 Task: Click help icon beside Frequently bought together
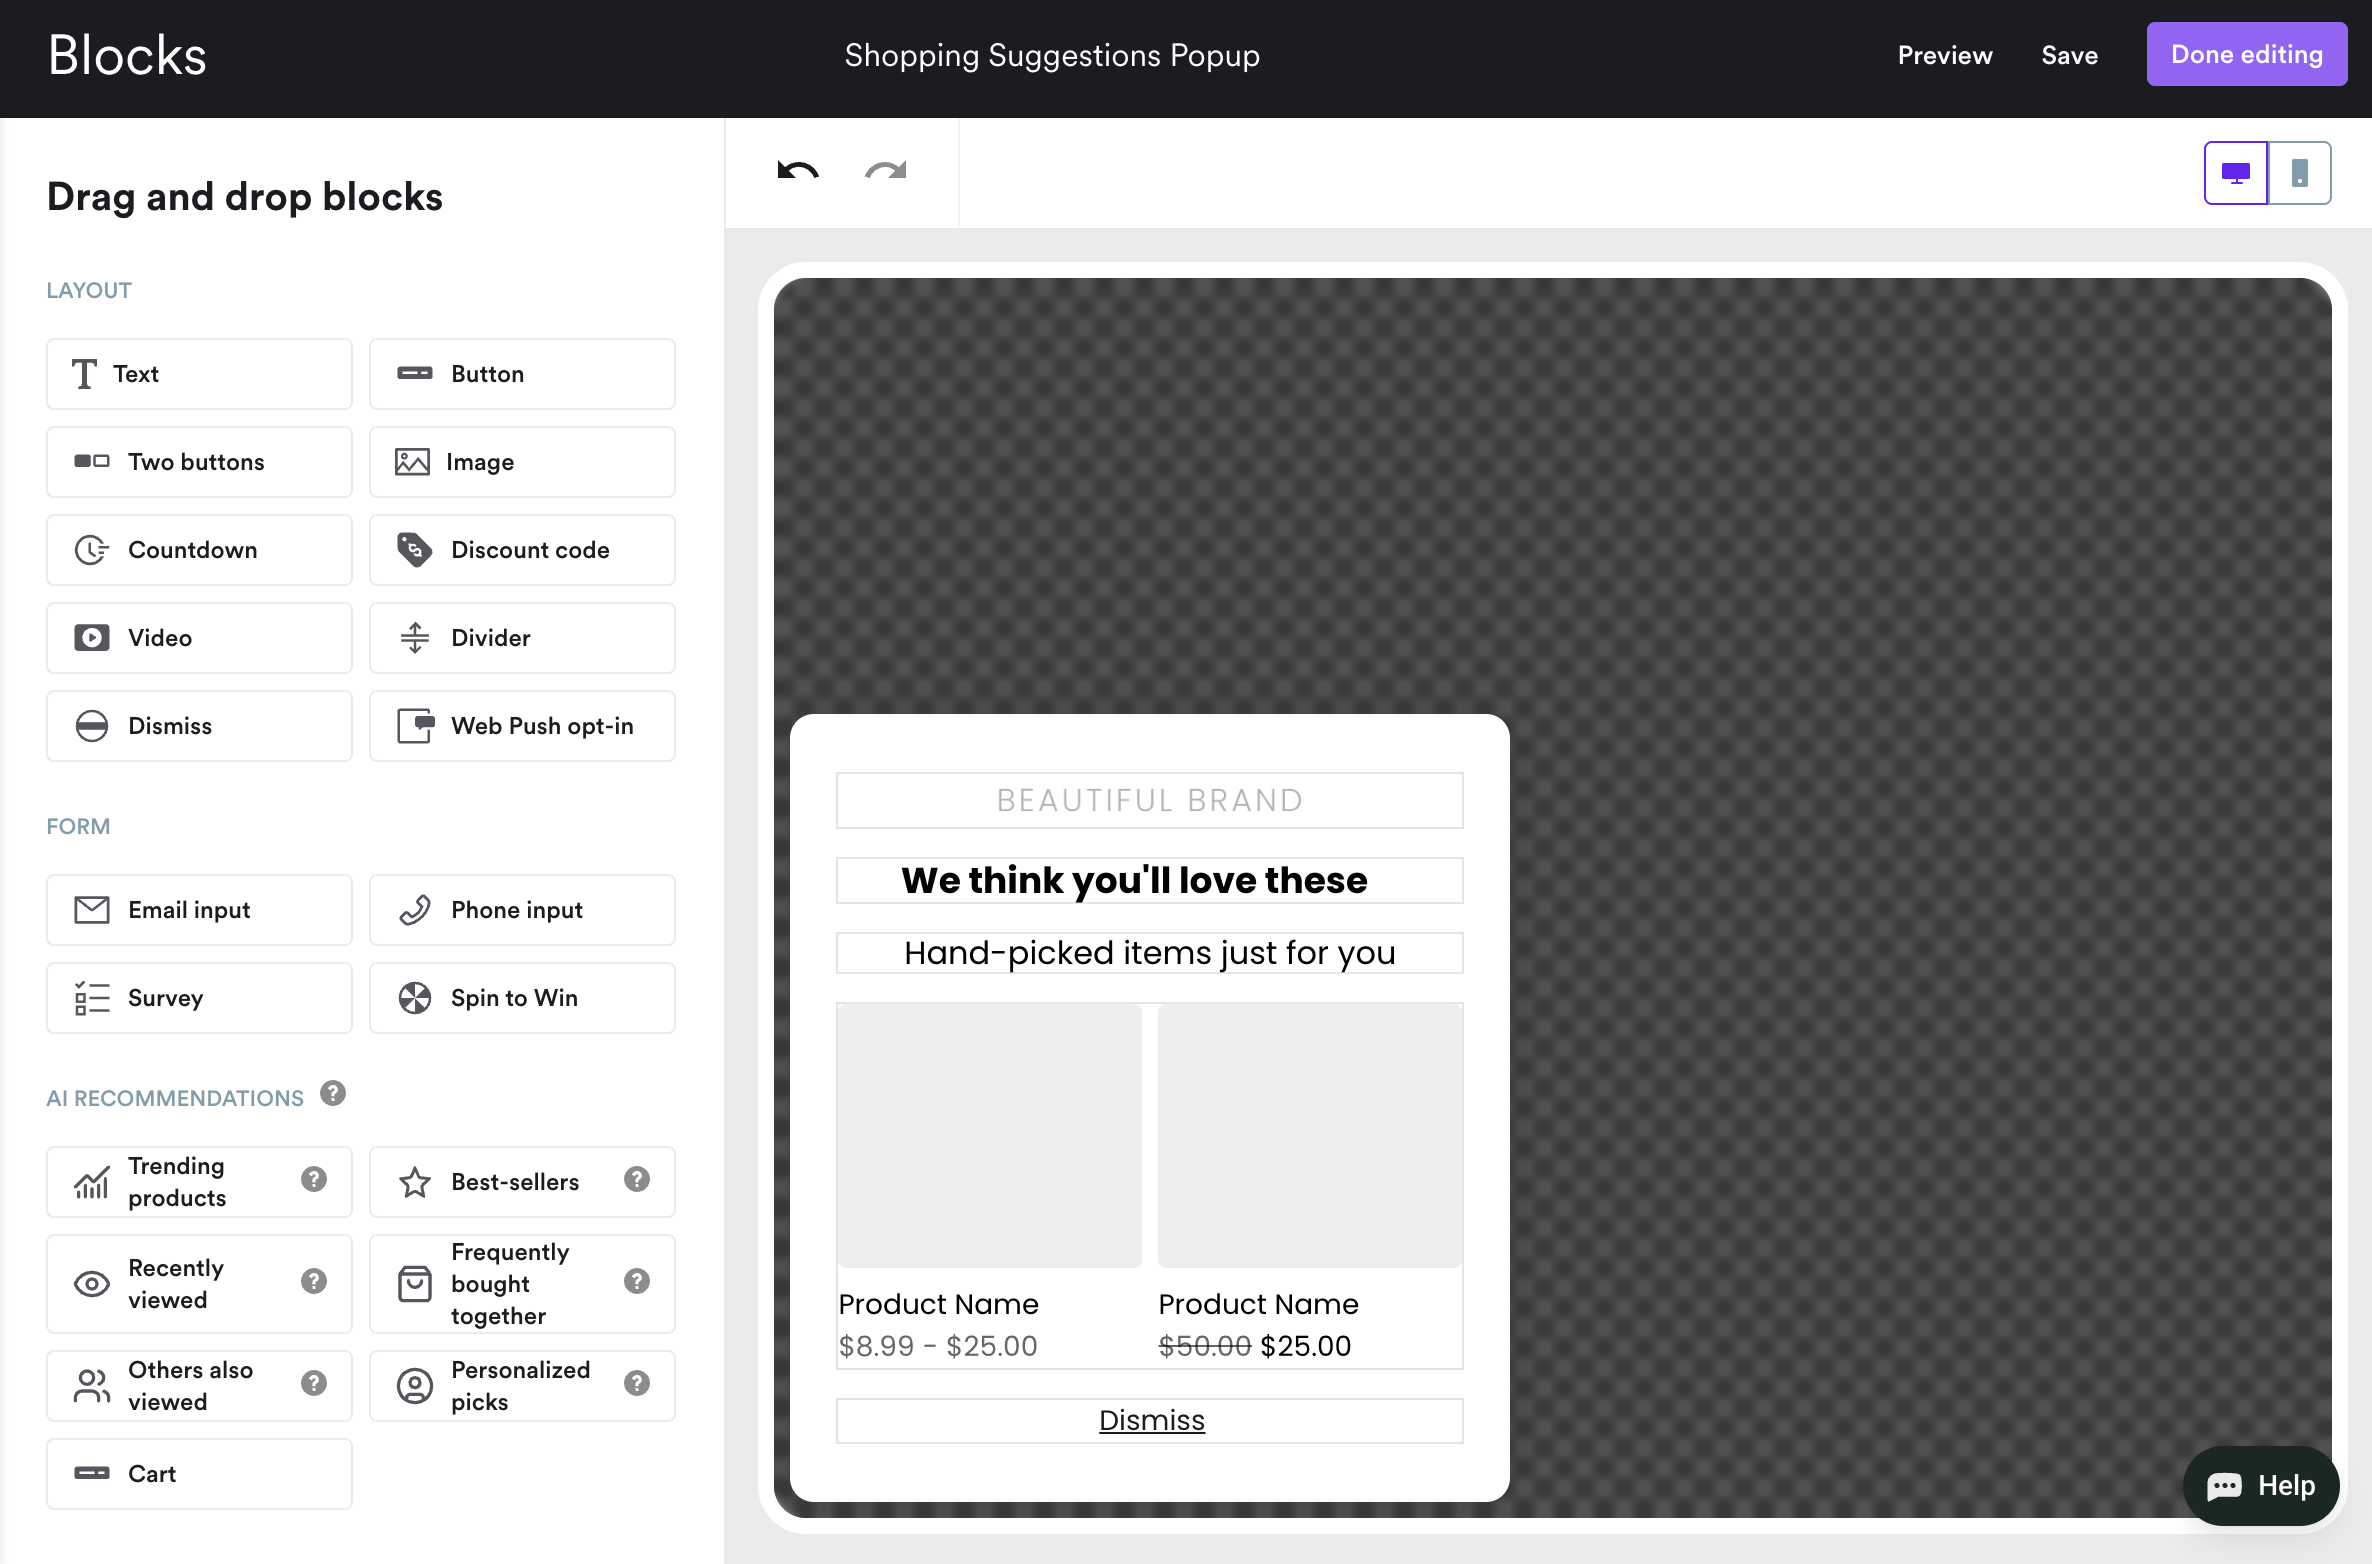coord(637,1282)
